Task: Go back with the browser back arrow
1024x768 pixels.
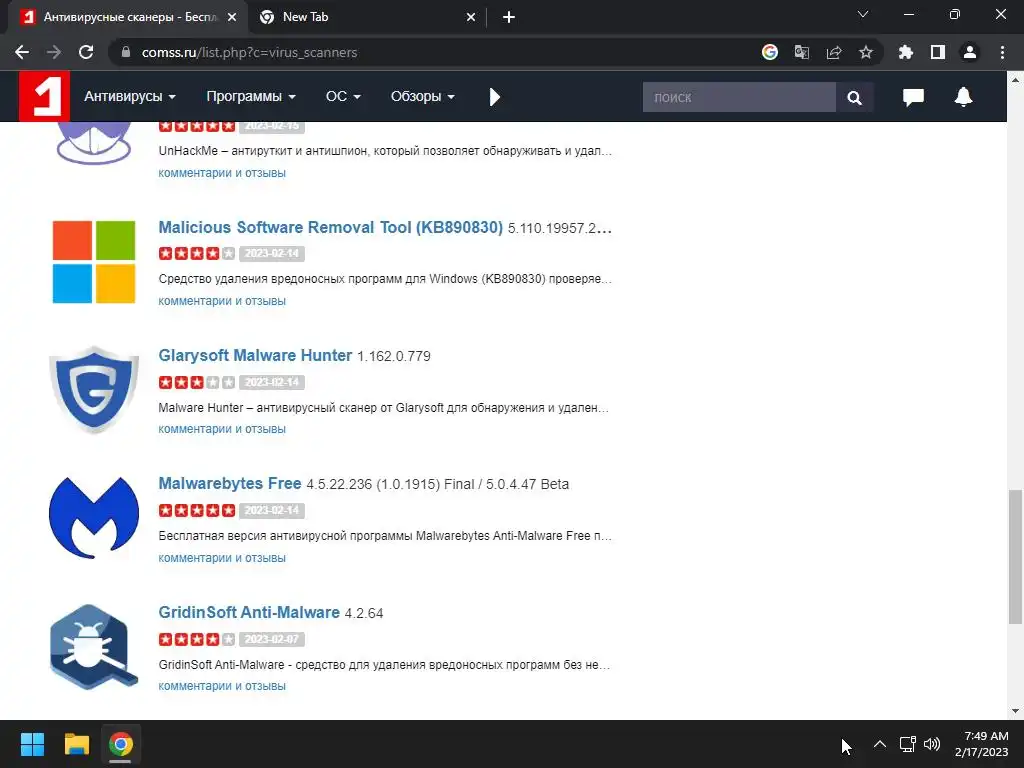Action: click(22, 52)
